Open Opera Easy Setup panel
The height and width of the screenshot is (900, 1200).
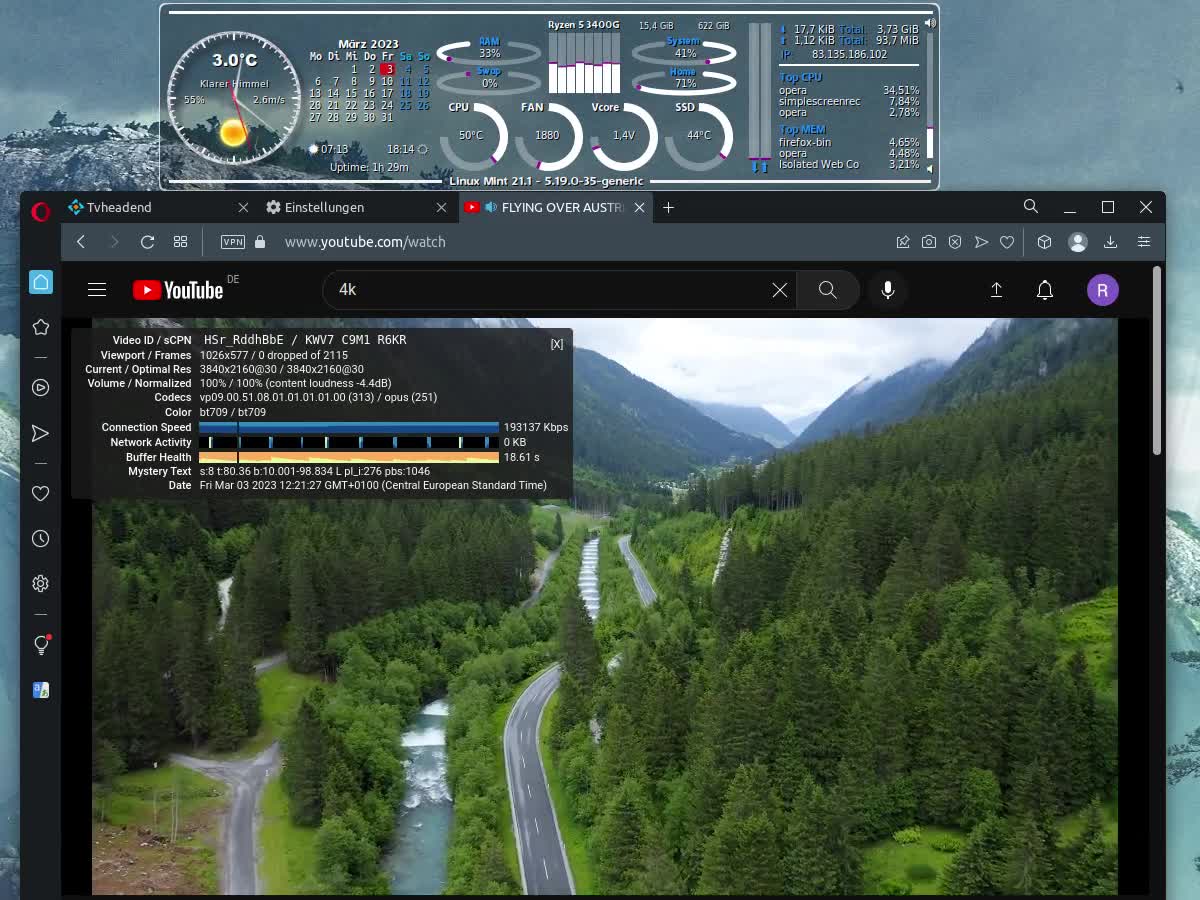(1144, 242)
